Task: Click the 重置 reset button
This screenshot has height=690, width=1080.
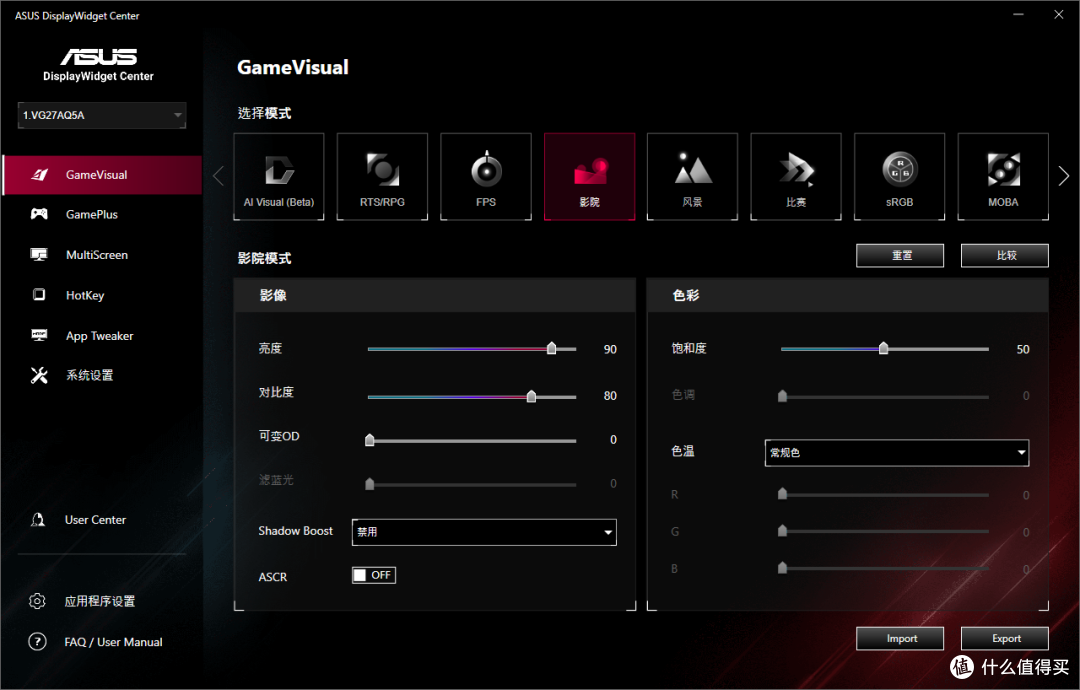Action: [x=900, y=255]
